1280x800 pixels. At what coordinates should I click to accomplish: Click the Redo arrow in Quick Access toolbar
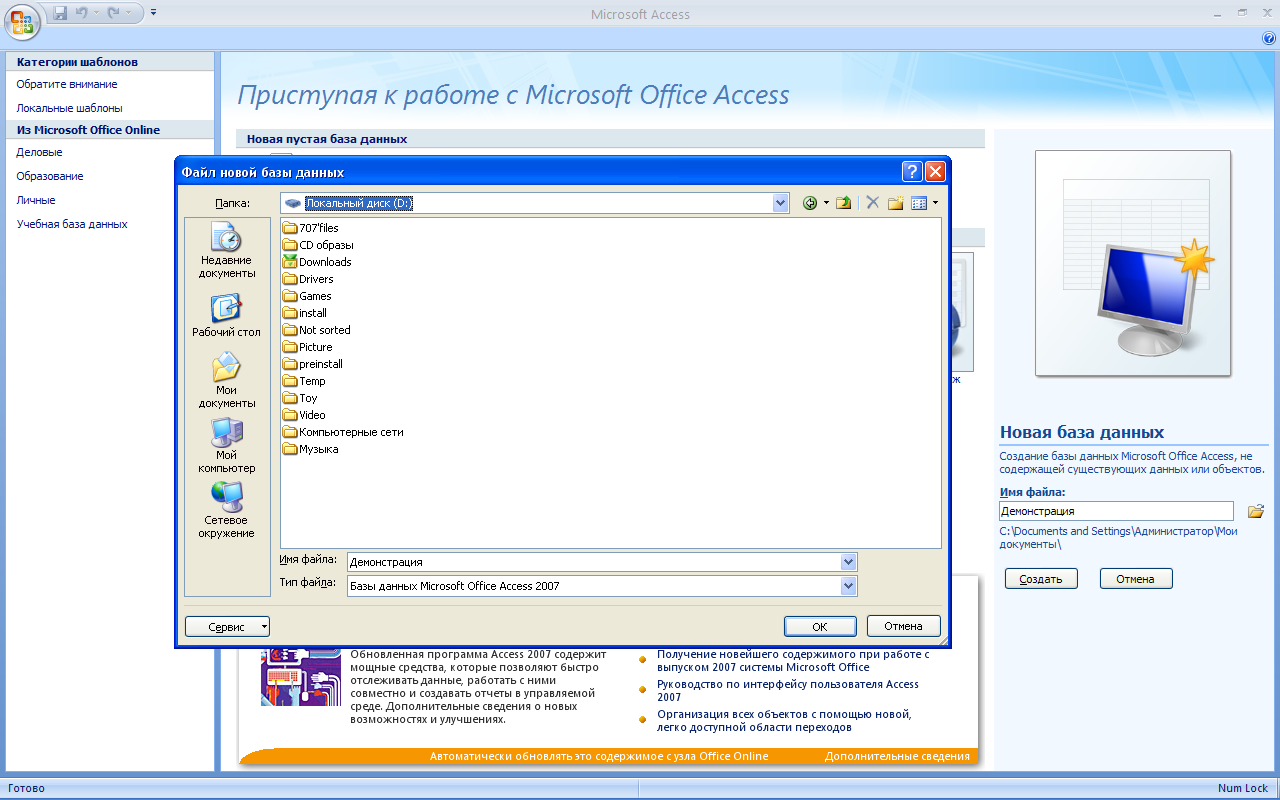point(114,13)
